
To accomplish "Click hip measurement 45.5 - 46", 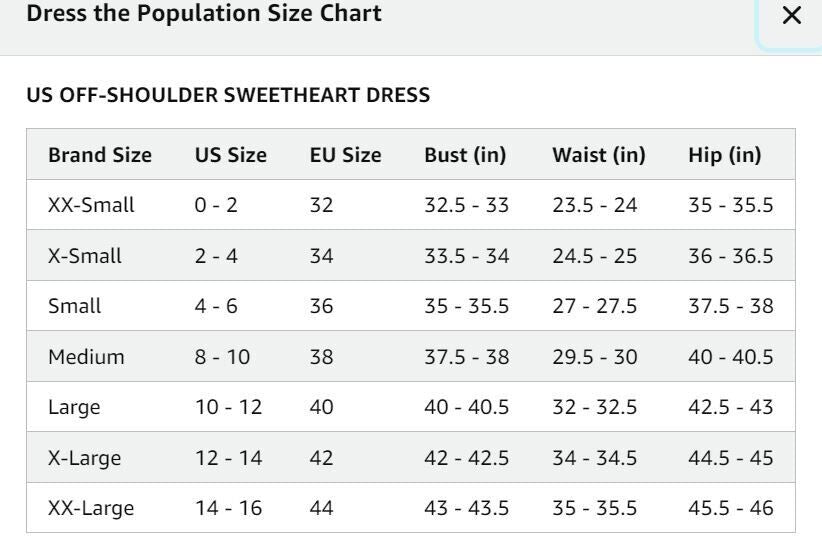I will click(x=731, y=508).
